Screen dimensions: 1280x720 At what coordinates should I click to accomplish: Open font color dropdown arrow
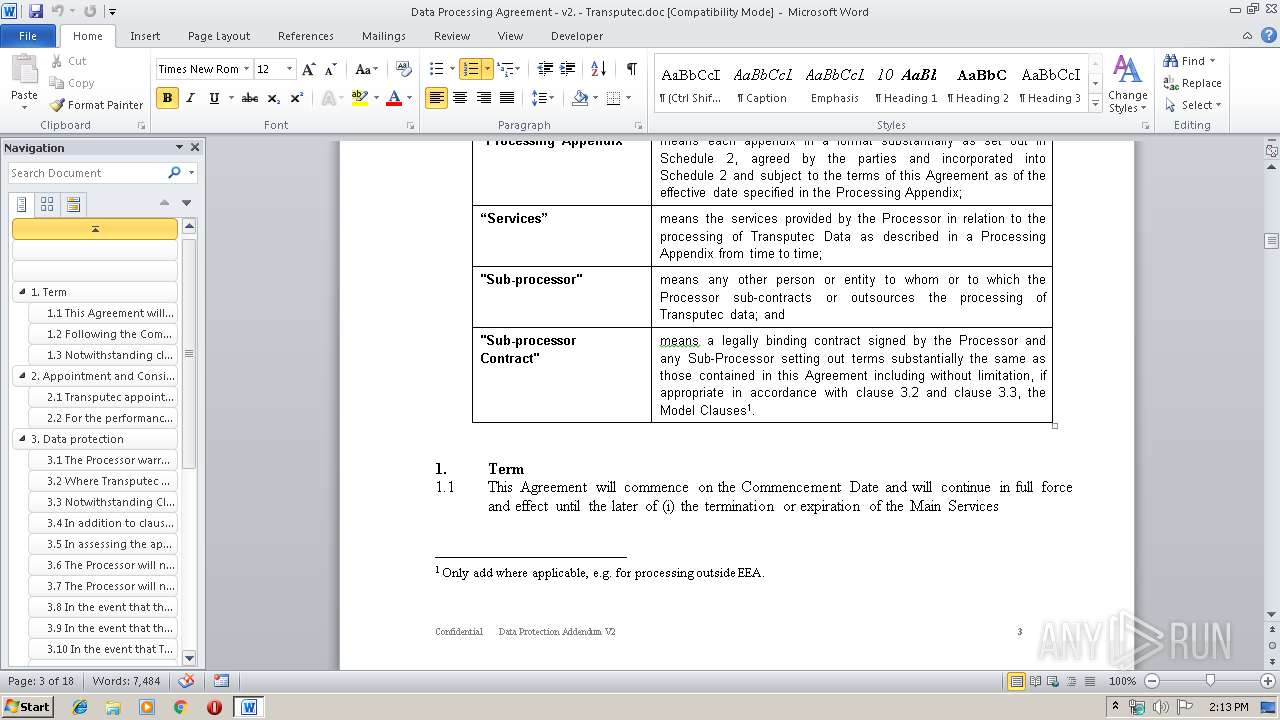pos(409,98)
